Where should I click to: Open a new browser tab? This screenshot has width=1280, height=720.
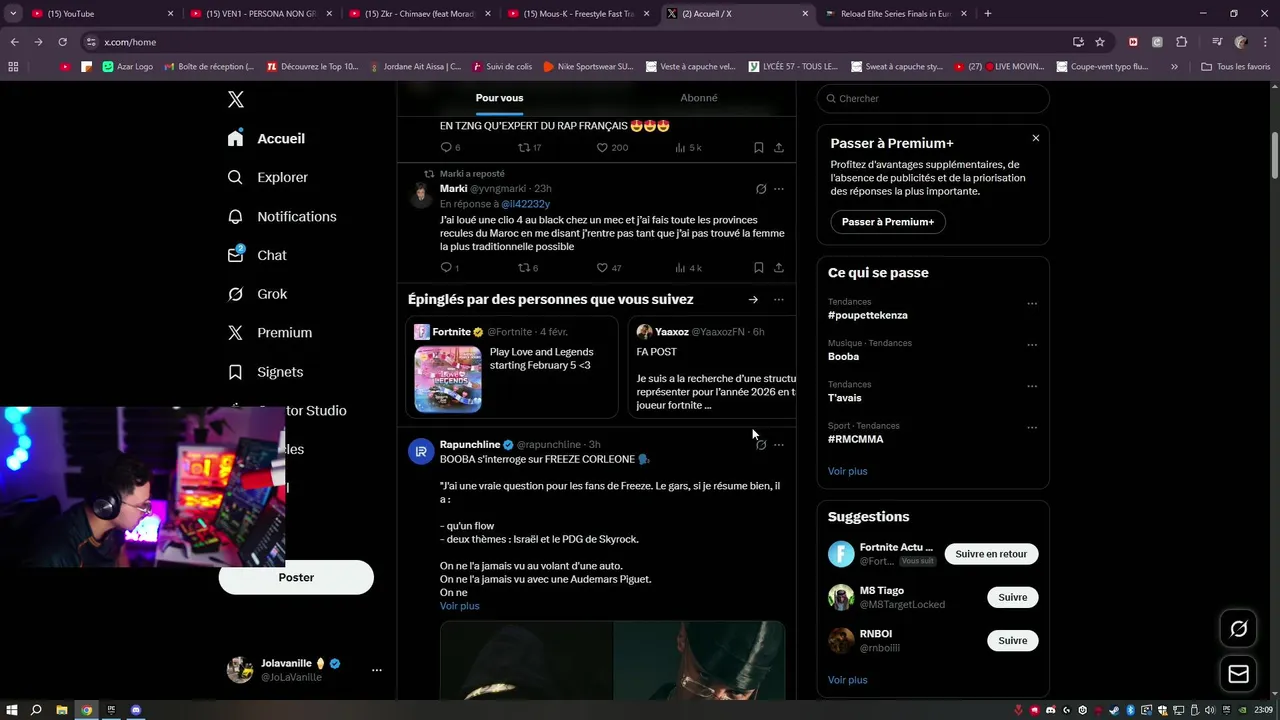click(x=988, y=13)
